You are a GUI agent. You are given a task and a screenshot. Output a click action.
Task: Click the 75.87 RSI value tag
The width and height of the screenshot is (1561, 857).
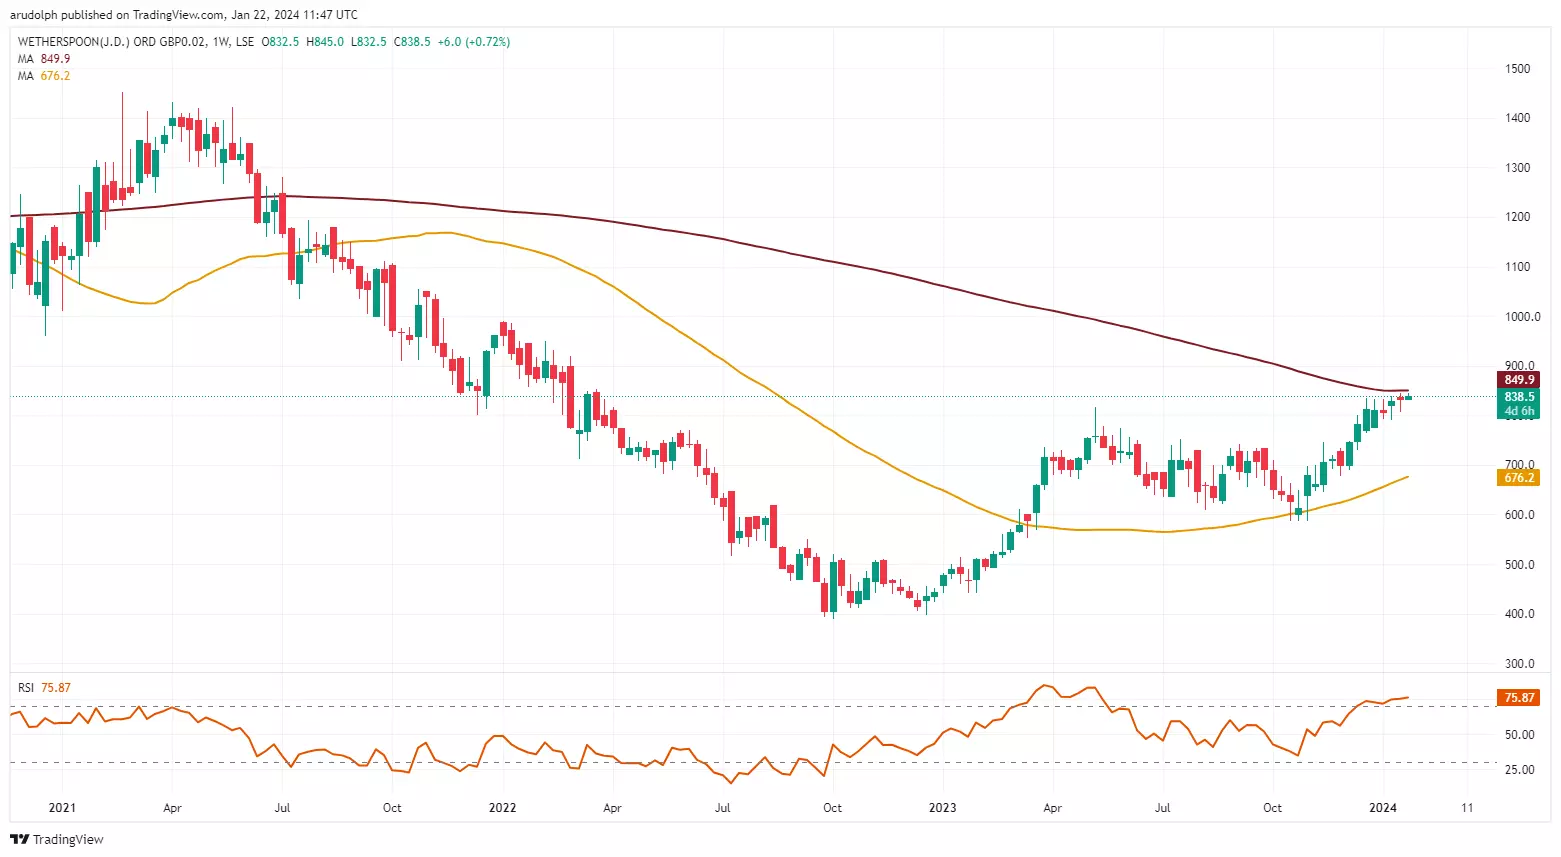point(1518,698)
